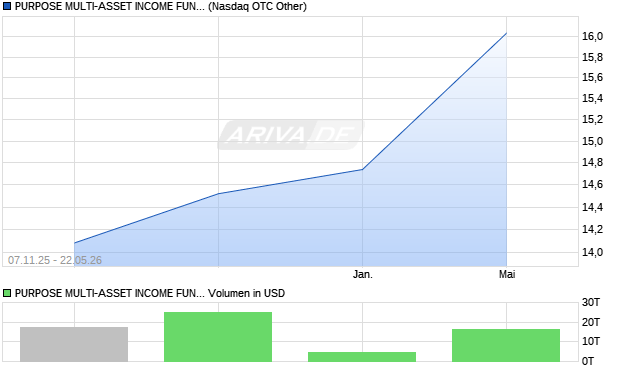Image resolution: width=620 pixels, height=371 pixels.
Task: Click the Mai axis label
Action: (x=507, y=274)
